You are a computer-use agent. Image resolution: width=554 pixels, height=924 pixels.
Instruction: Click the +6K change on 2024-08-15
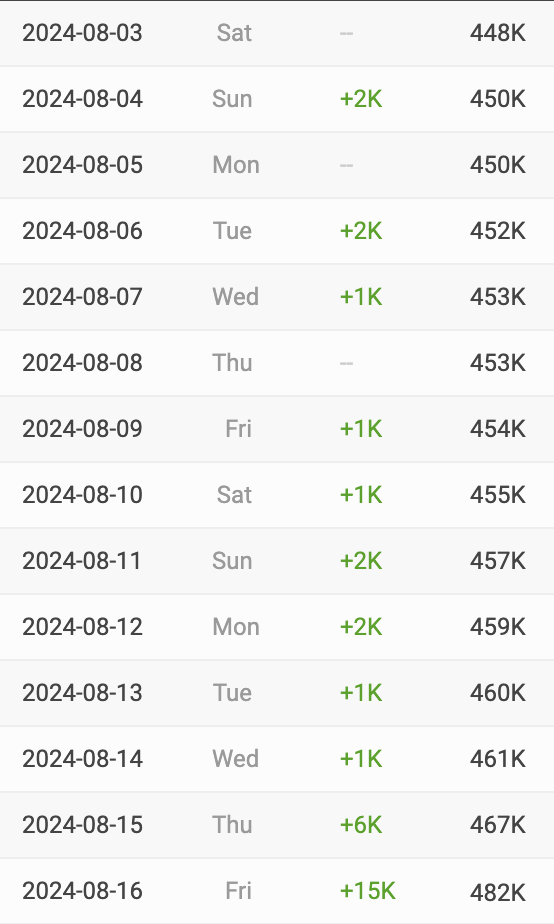pyautogui.click(x=361, y=825)
